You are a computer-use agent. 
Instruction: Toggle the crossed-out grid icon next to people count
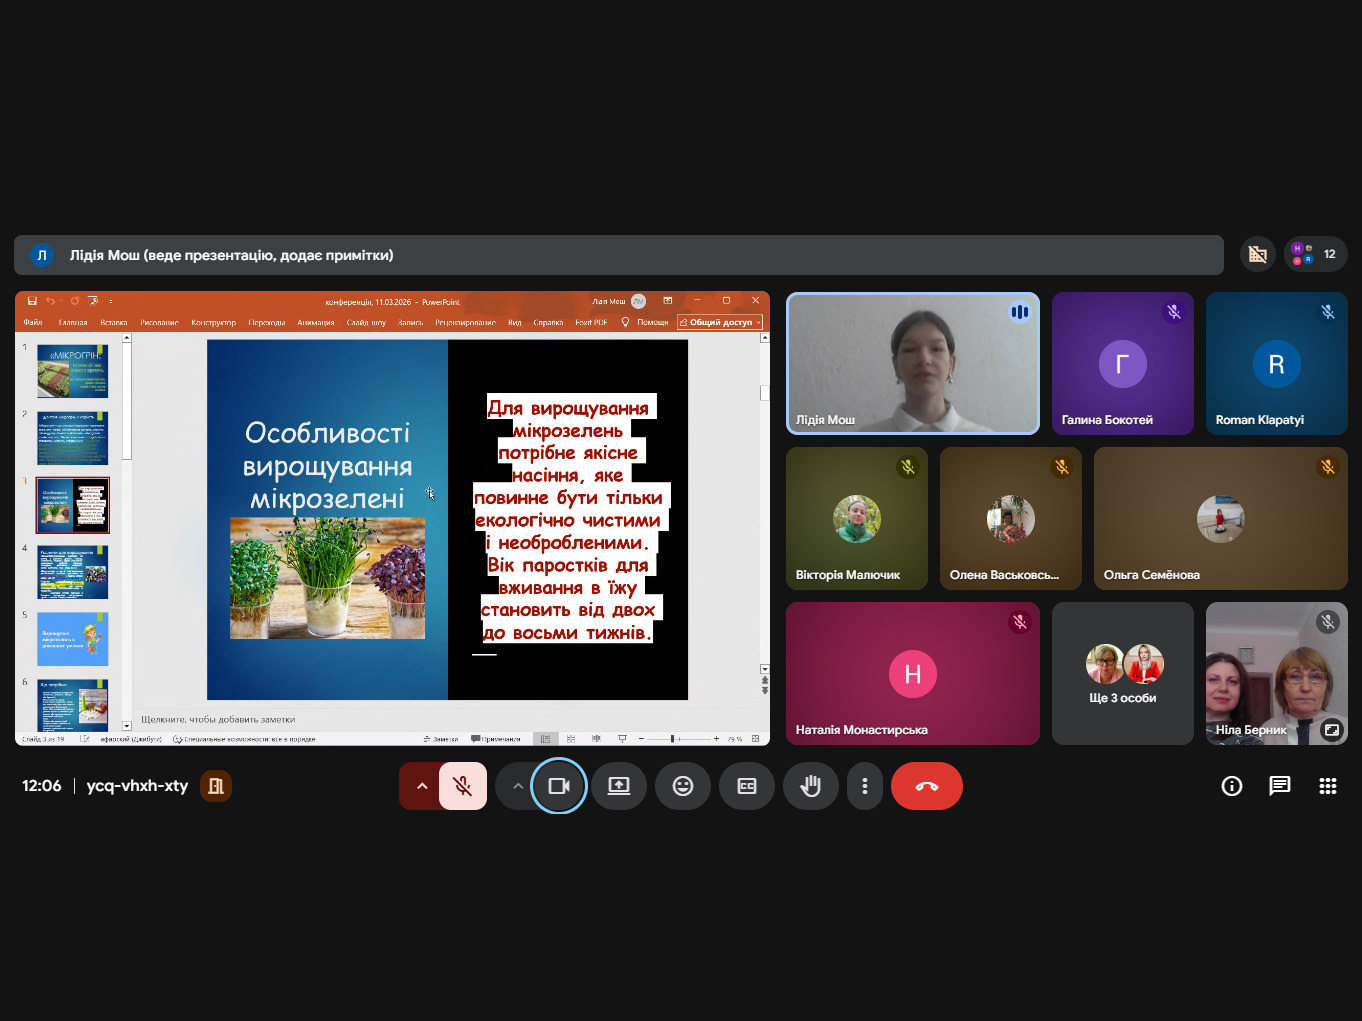click(1258, 254)
